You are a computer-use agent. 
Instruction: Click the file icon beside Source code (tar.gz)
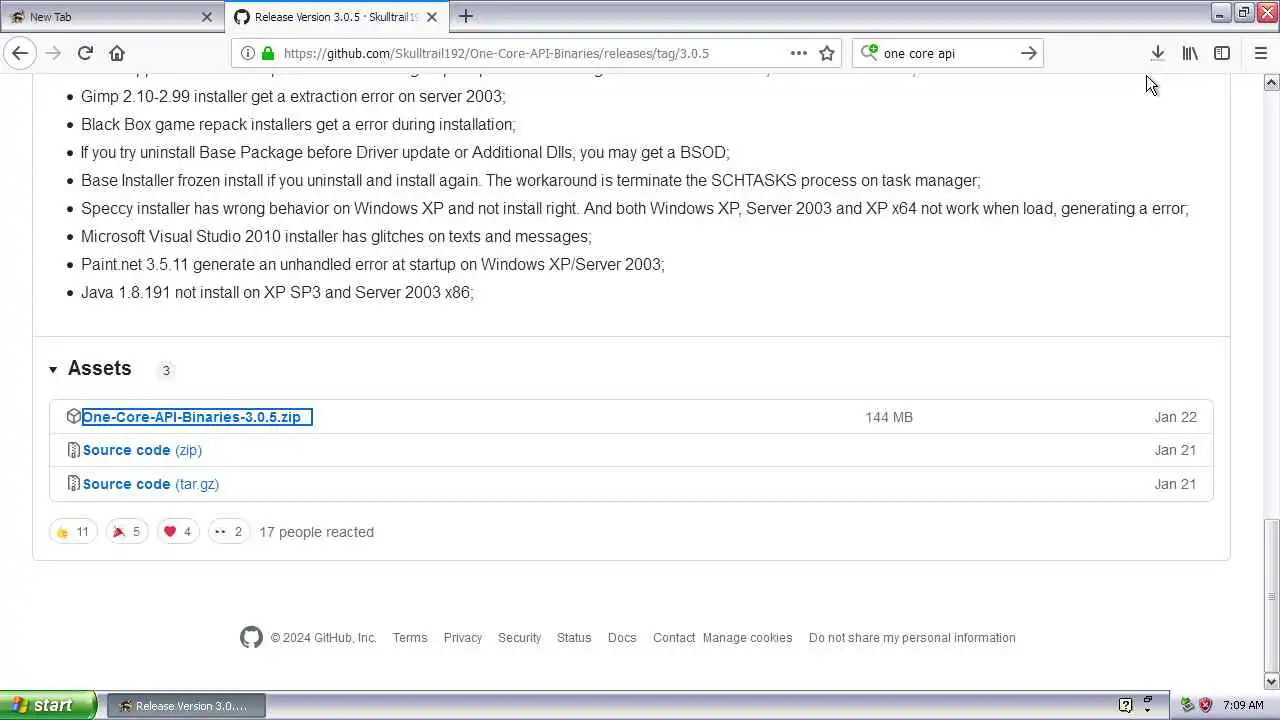click(73, 483)
